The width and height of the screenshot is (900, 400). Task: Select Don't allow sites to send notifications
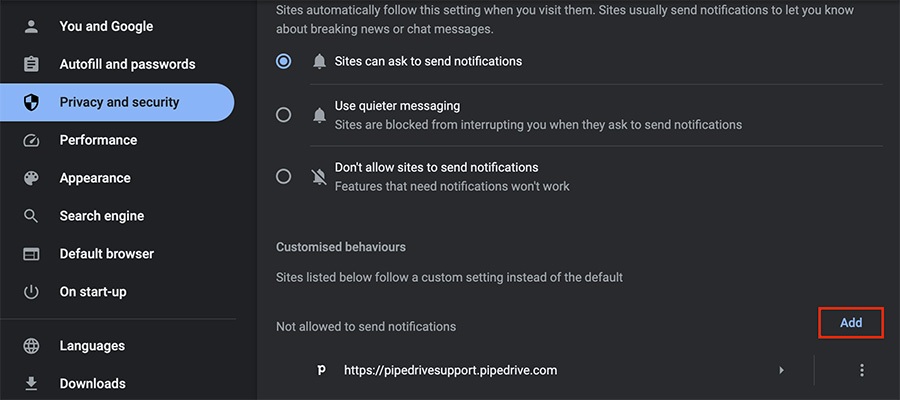point(284,176)
